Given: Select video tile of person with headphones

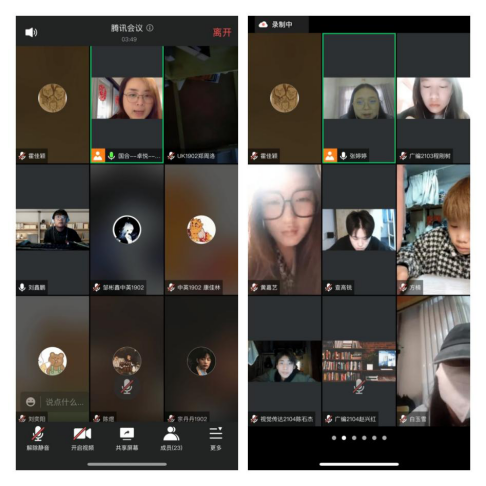Looking at the screenshot, I should point(52,230).
